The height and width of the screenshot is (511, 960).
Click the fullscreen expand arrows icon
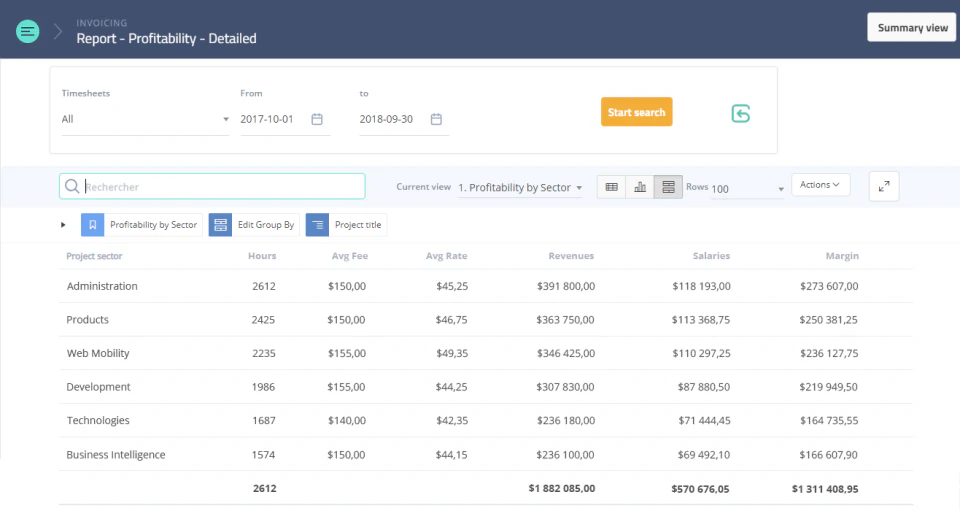(x=884, y=187)
